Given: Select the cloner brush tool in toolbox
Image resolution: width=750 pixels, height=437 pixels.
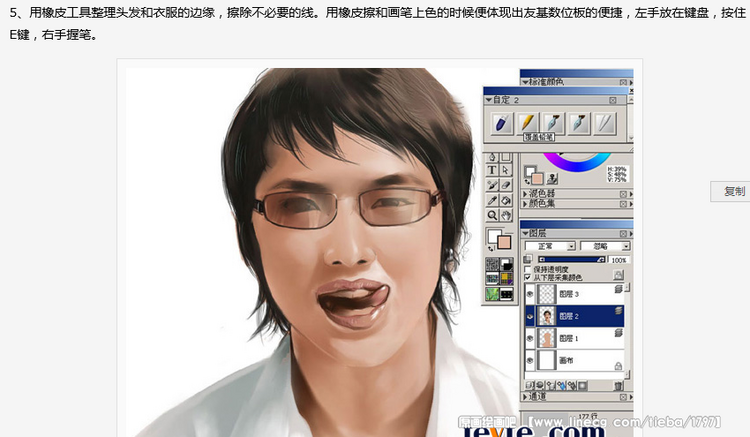Looking at the screenshot, I should (492, 186).
